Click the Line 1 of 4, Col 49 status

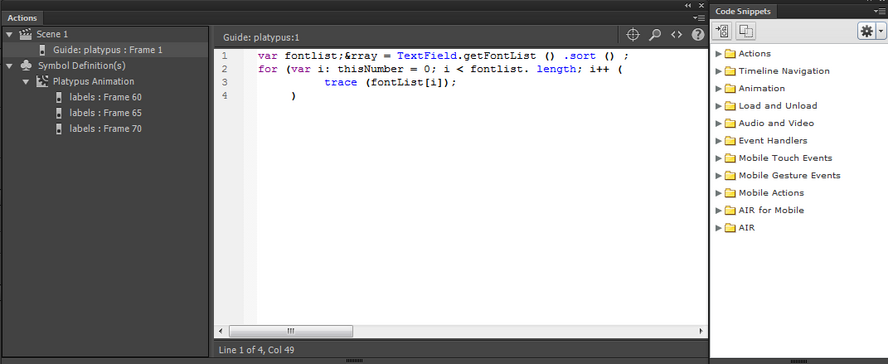[256, 350]
